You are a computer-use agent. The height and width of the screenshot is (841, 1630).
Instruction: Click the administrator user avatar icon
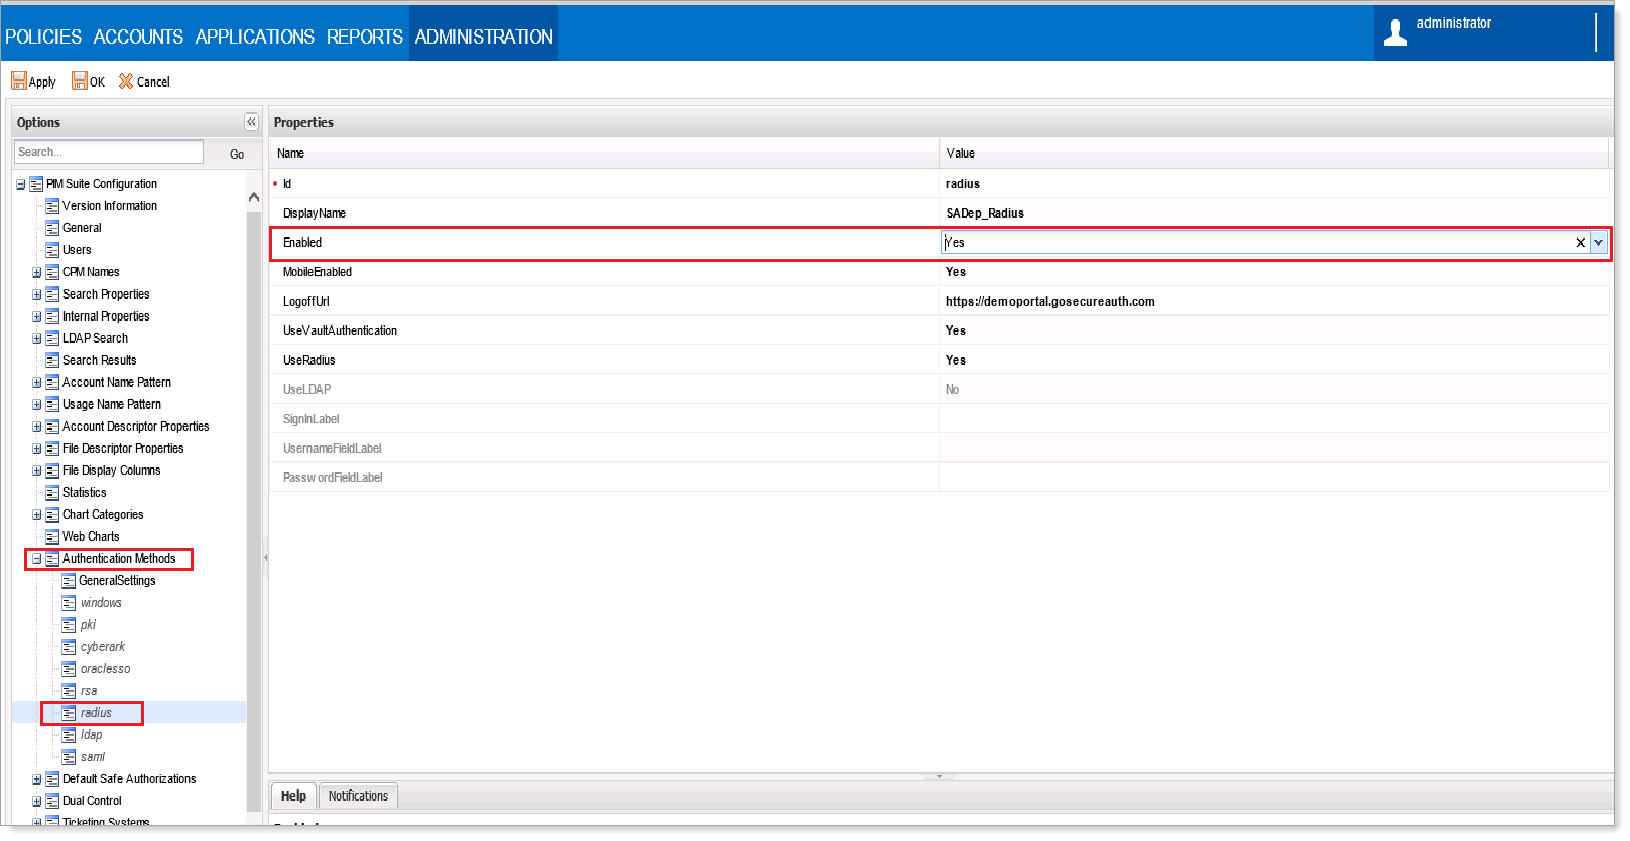1395,33
